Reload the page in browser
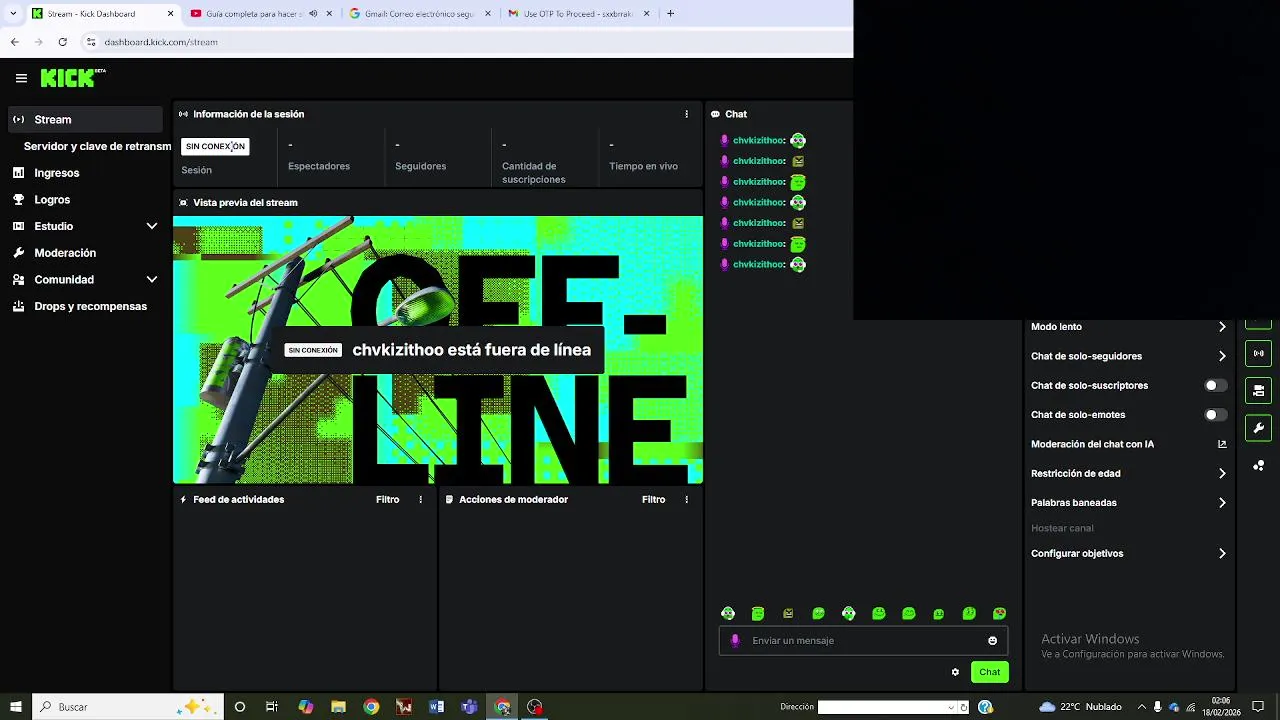Image resolution: width=1280 pixels, height=720 pixels. point(62,42)
